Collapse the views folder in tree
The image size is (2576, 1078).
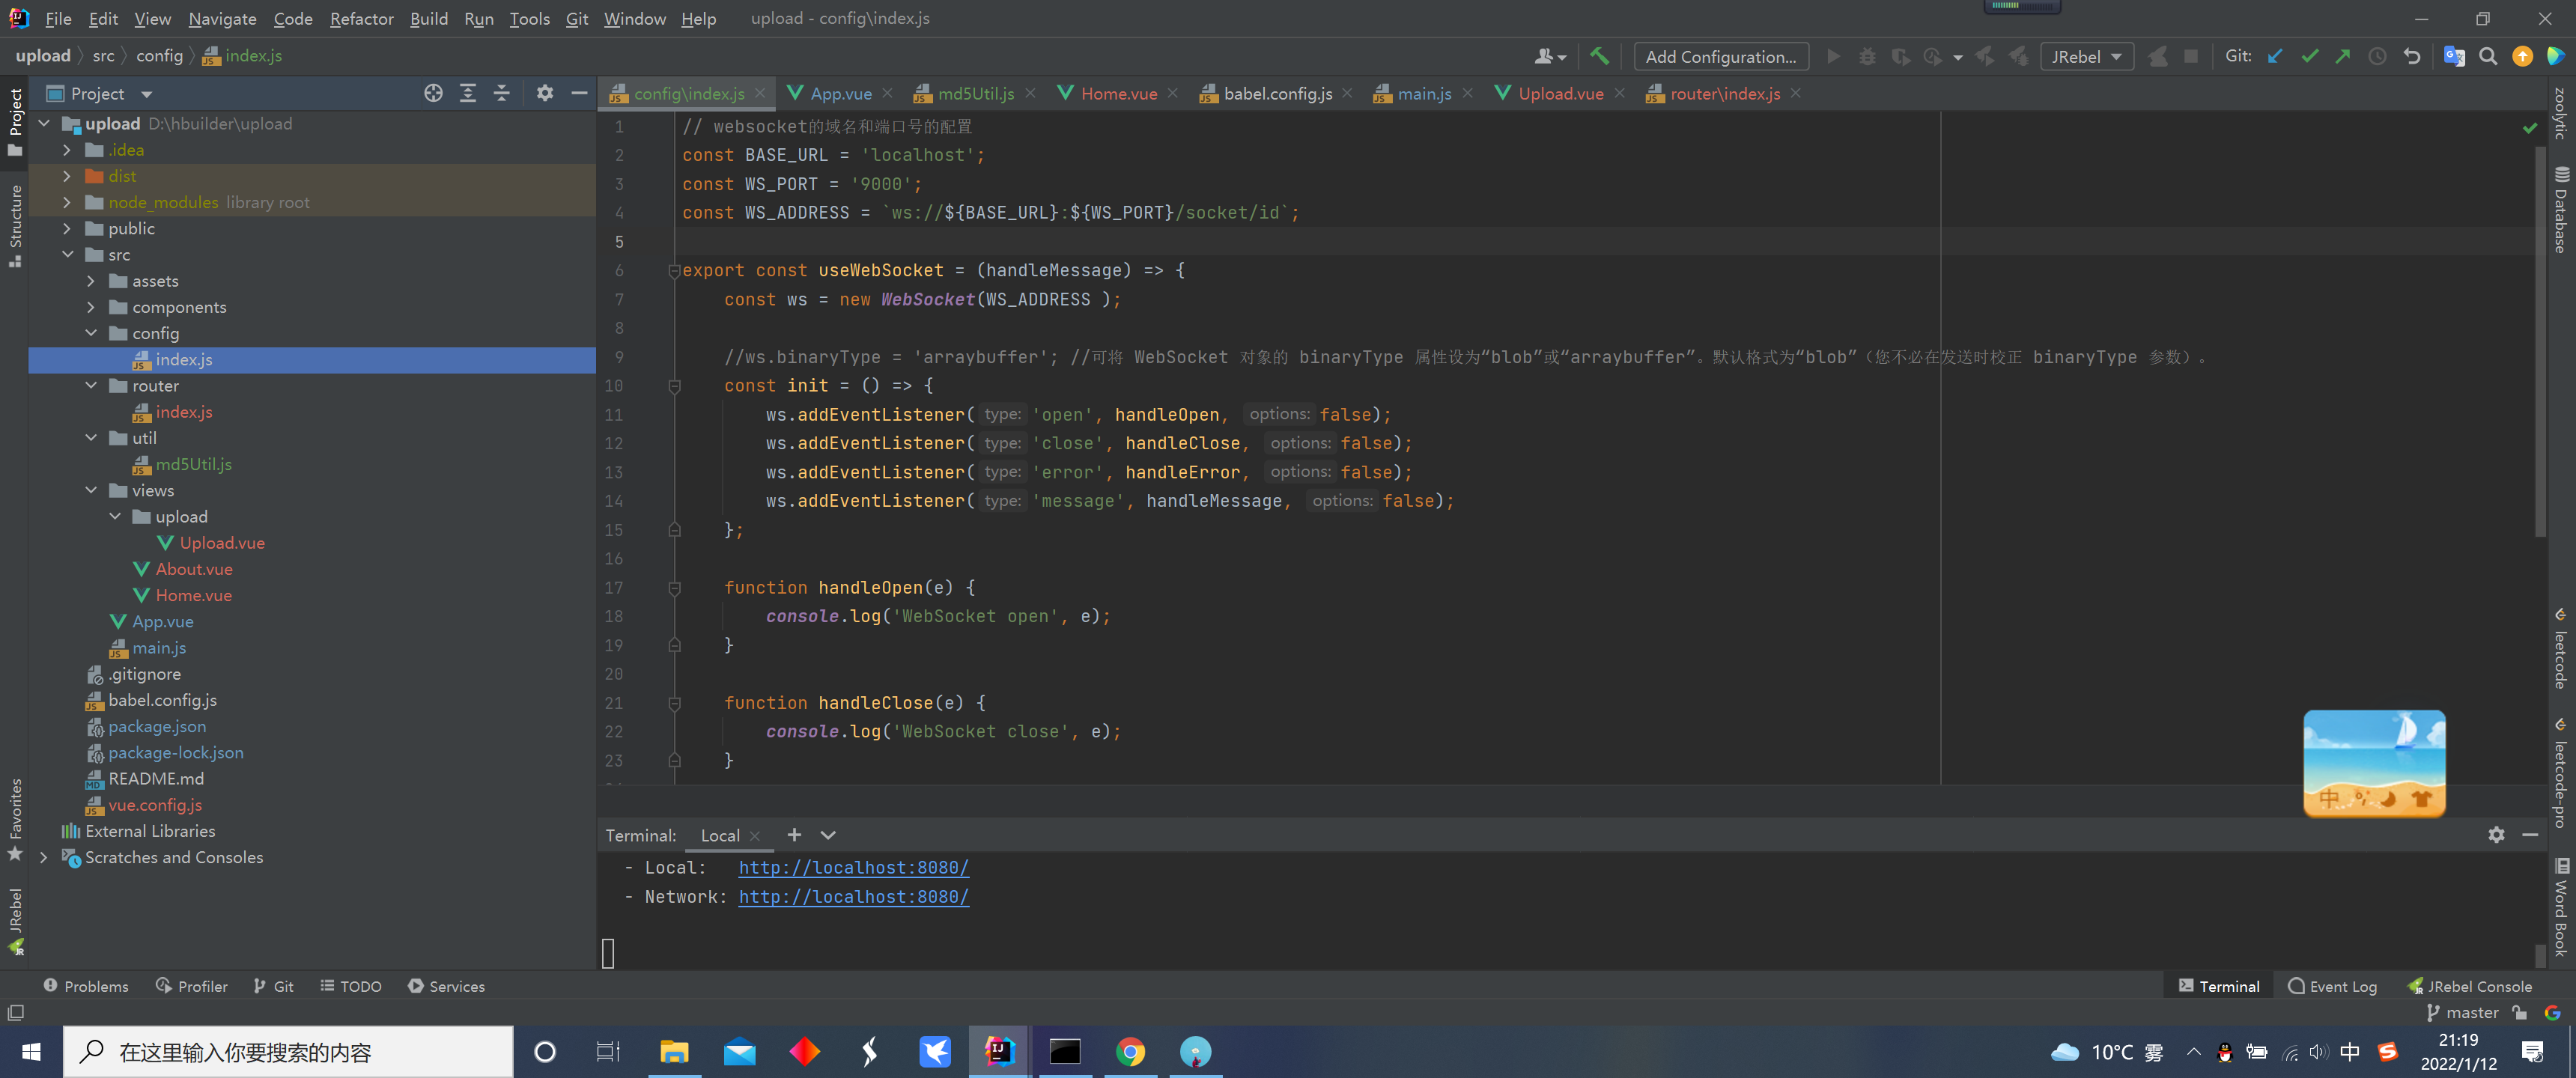pos(91,490)
